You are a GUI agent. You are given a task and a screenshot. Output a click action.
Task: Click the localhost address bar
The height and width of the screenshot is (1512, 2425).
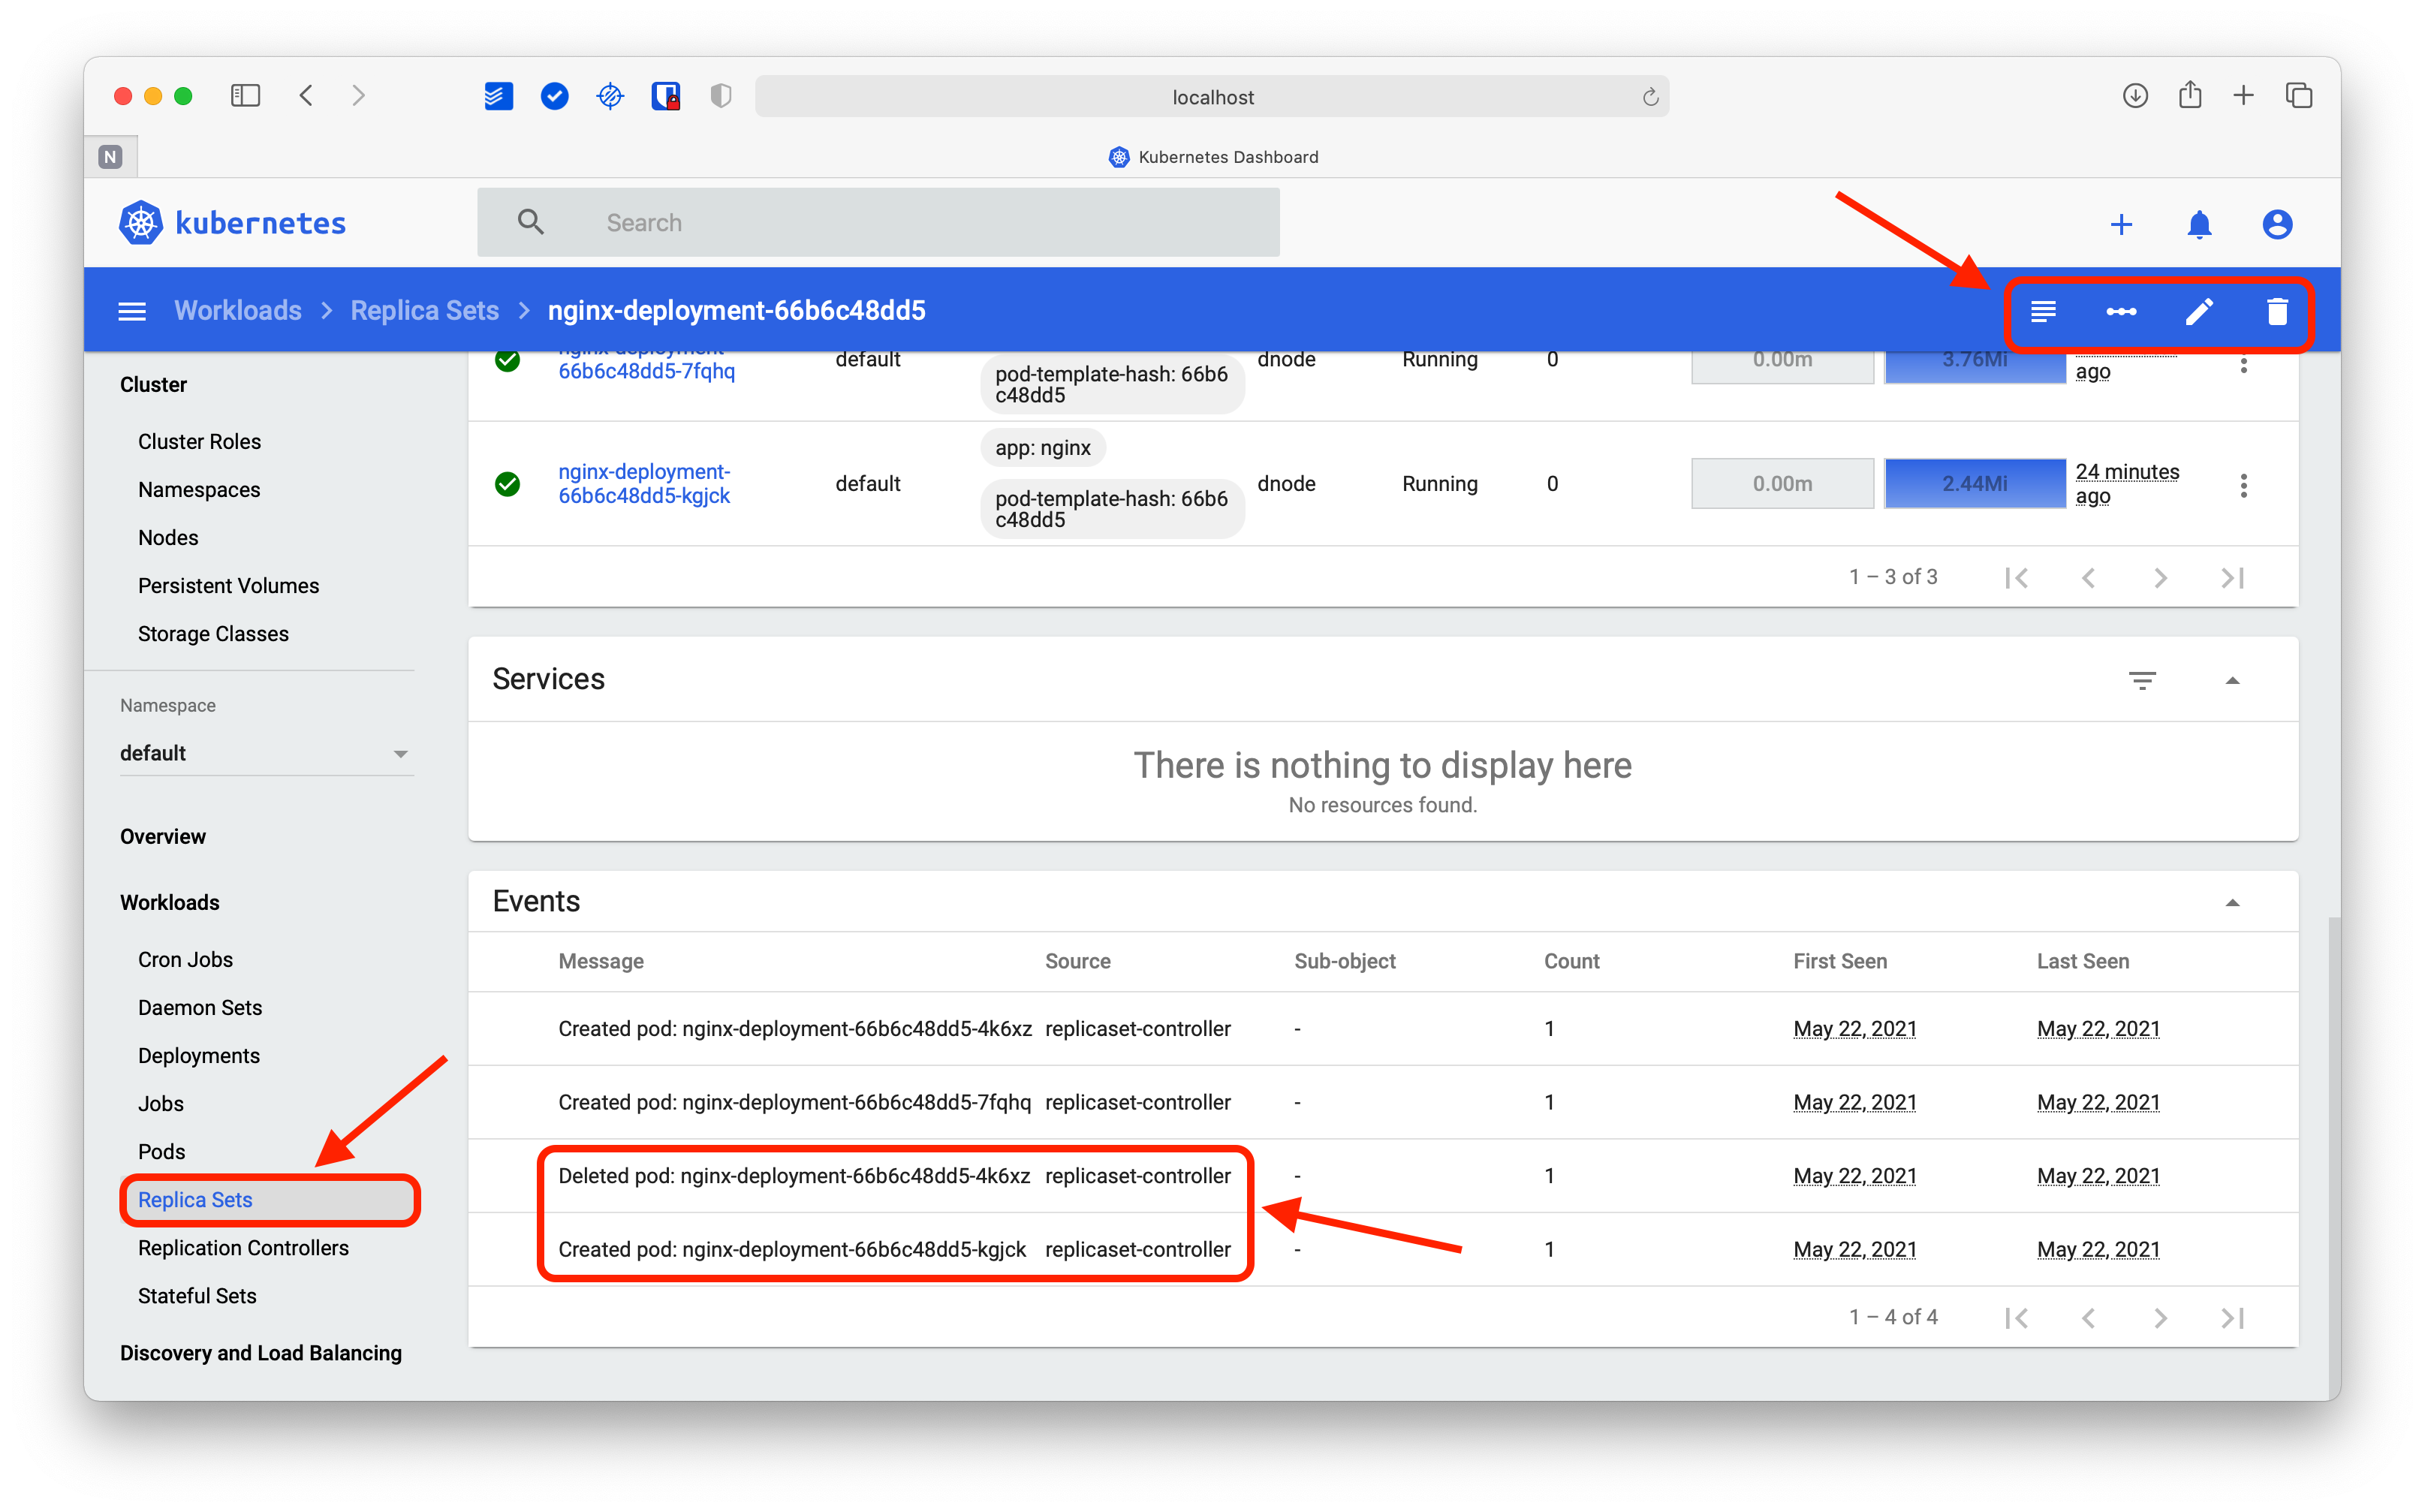click(1211, 97)
